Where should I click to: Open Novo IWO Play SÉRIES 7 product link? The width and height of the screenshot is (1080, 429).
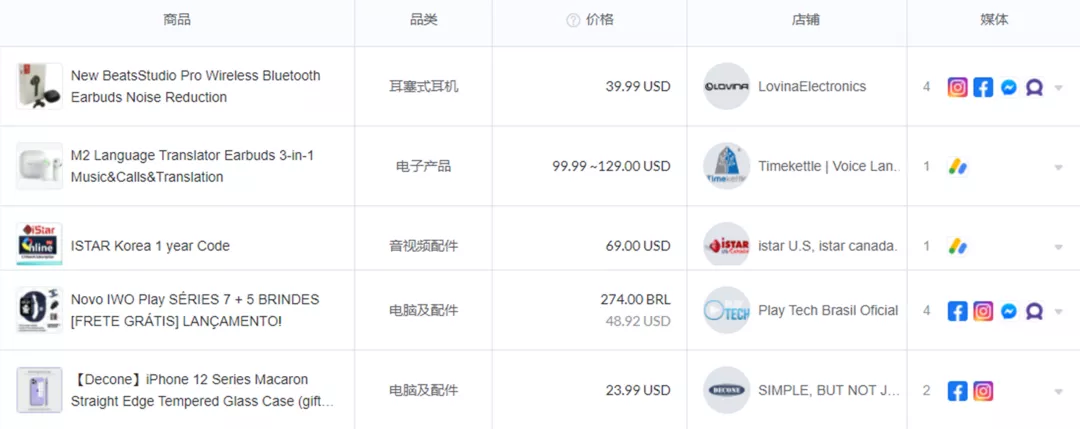point(195,310)
